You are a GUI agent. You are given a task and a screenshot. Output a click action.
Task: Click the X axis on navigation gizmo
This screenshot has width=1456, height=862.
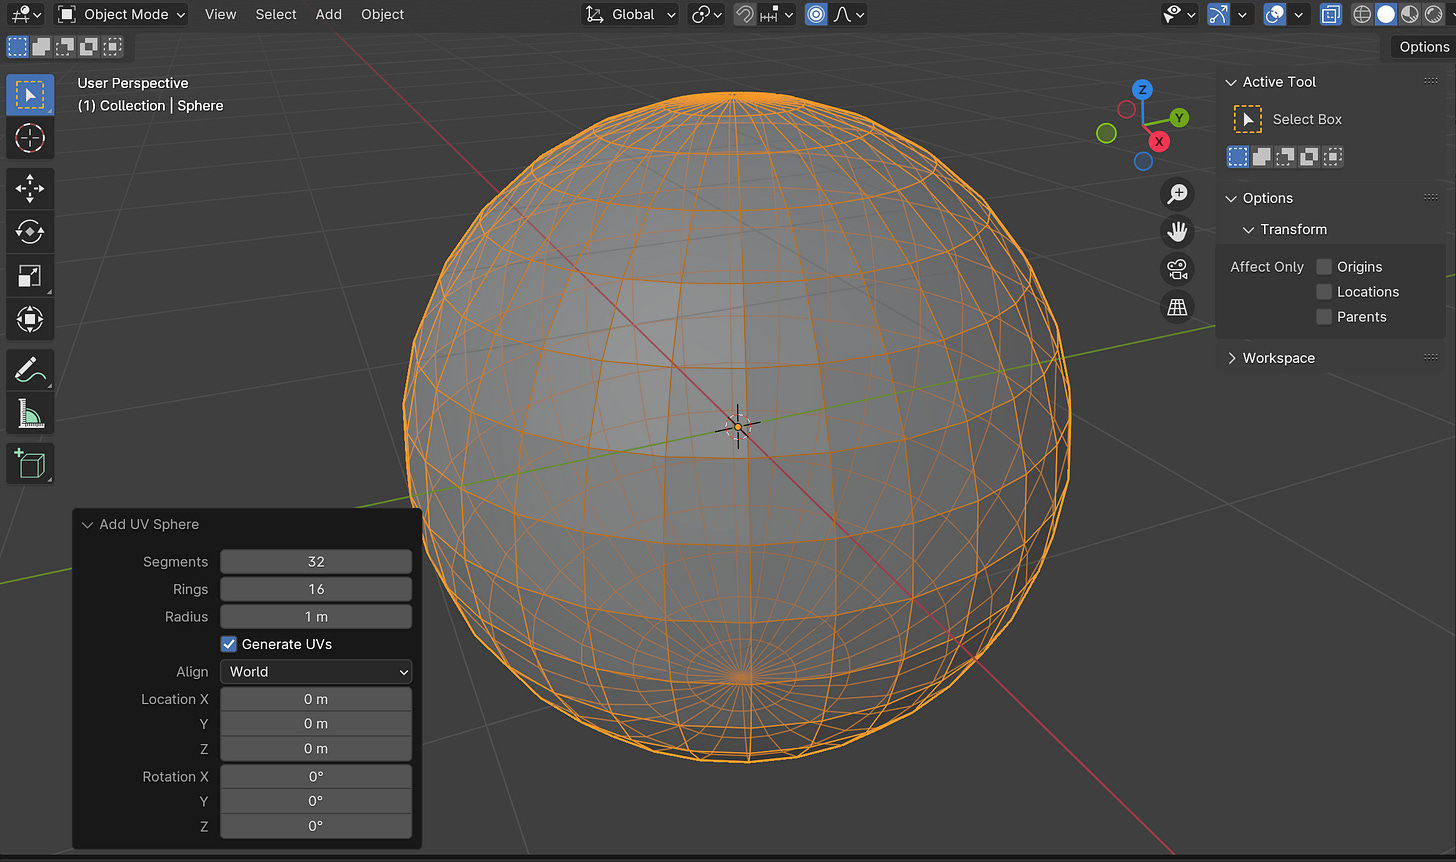pos(1159,141)
